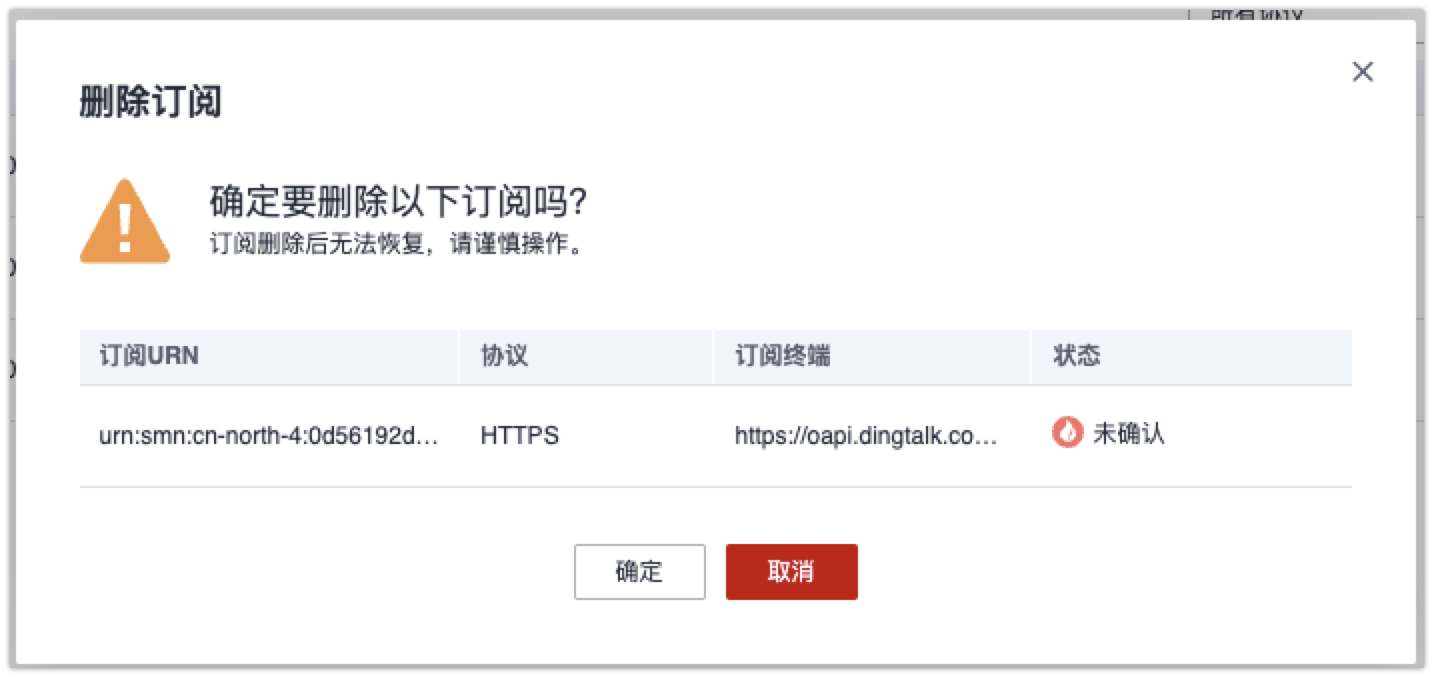The height and width of the screenshot is (678, 1434).
Task: Click the partially hidden 所有协议 dropdown behind the dialog
Action: 1258,13
